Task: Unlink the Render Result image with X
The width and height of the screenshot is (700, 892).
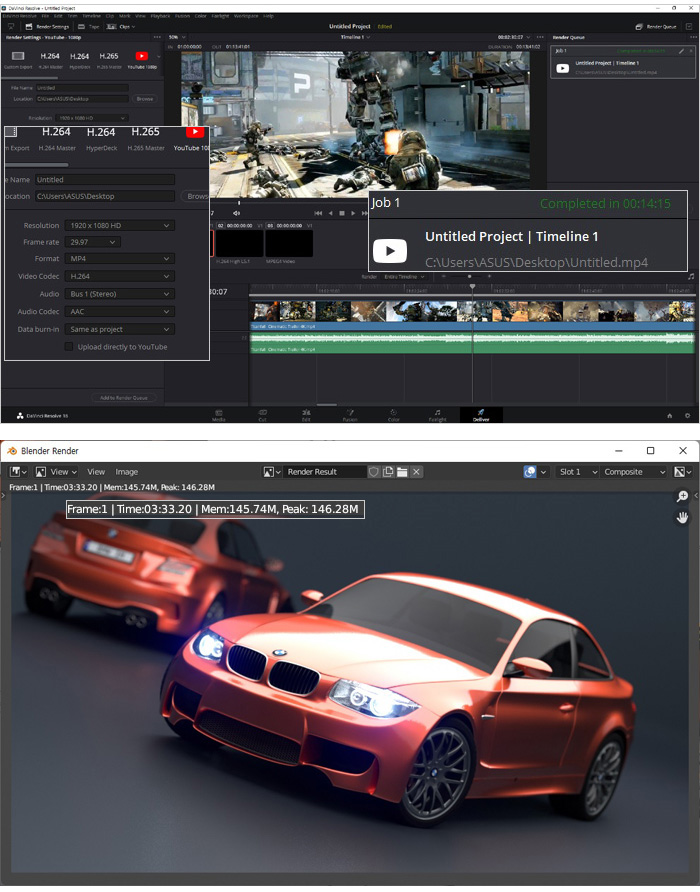Action: pos(416,472)
